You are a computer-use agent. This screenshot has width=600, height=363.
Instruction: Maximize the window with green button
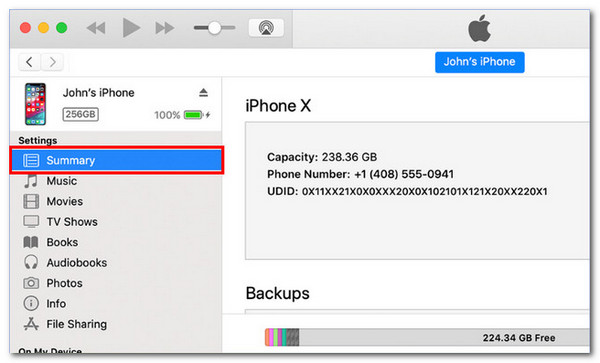(62, 28)
